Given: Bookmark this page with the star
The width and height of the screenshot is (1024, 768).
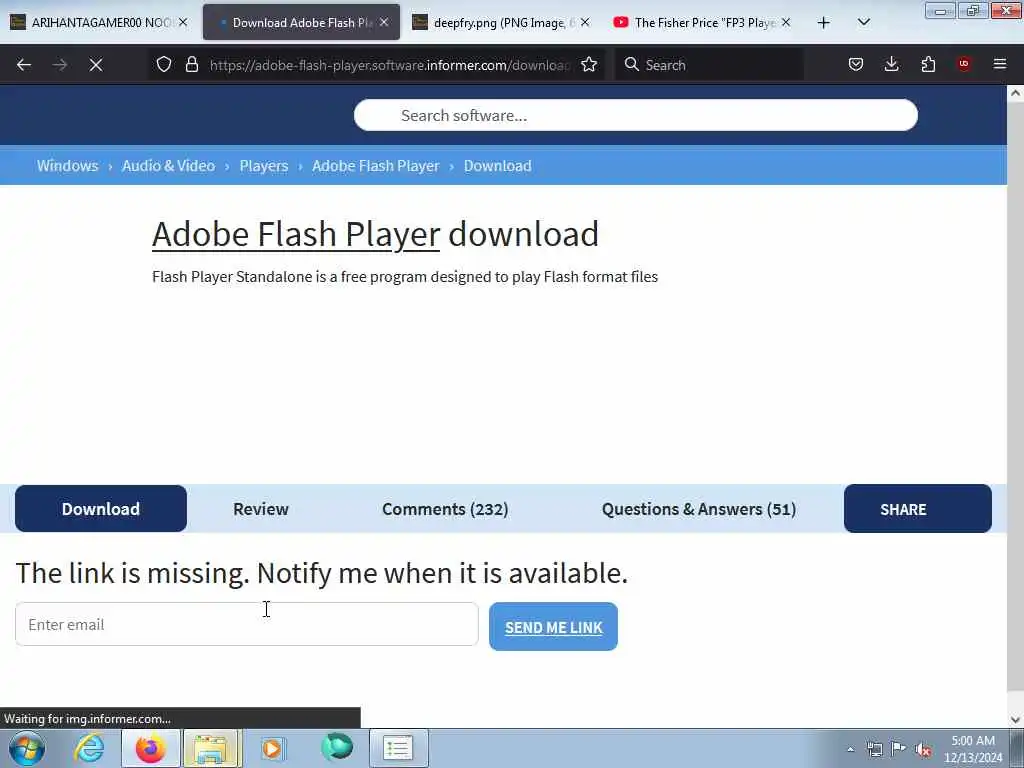Looking at the screenshot, I should [589, 65].
